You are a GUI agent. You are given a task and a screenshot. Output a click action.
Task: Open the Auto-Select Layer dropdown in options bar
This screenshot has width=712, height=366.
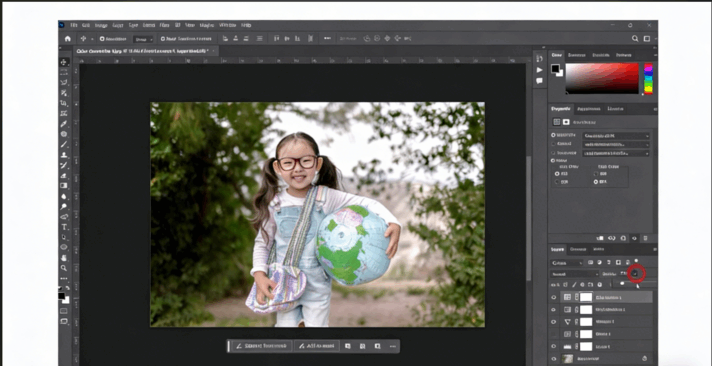pos(143,39)
